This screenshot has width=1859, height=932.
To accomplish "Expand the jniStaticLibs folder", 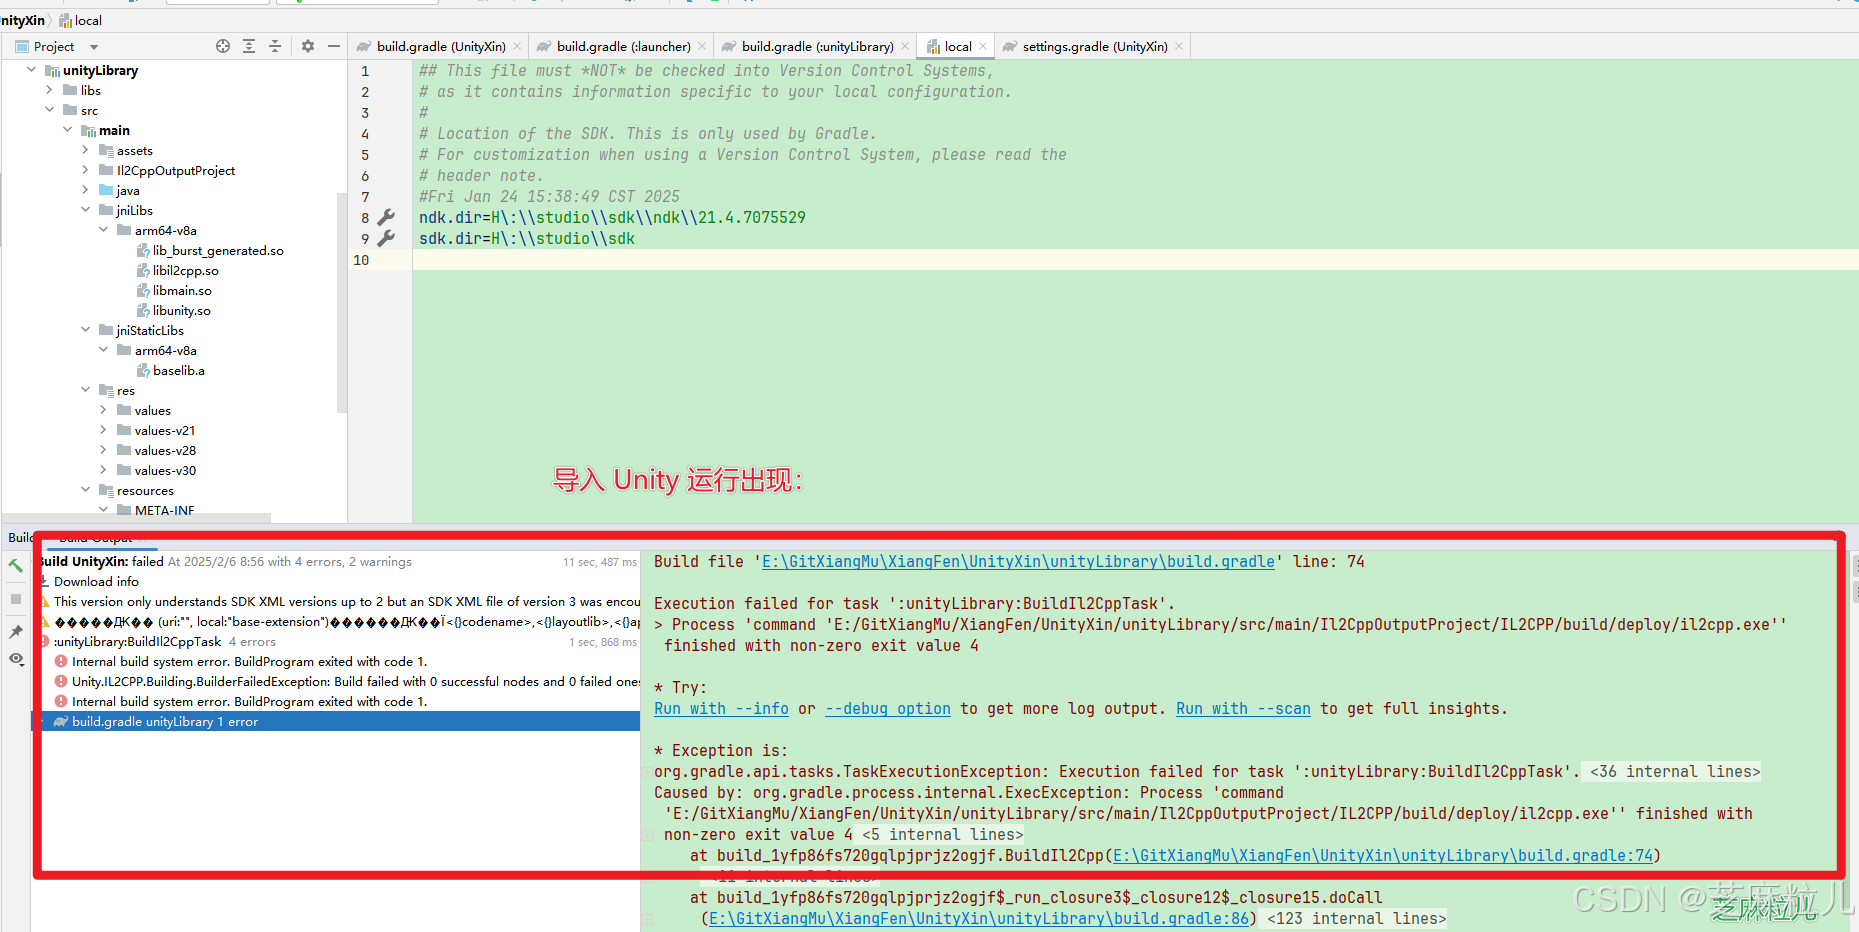I will coord(85,330).
